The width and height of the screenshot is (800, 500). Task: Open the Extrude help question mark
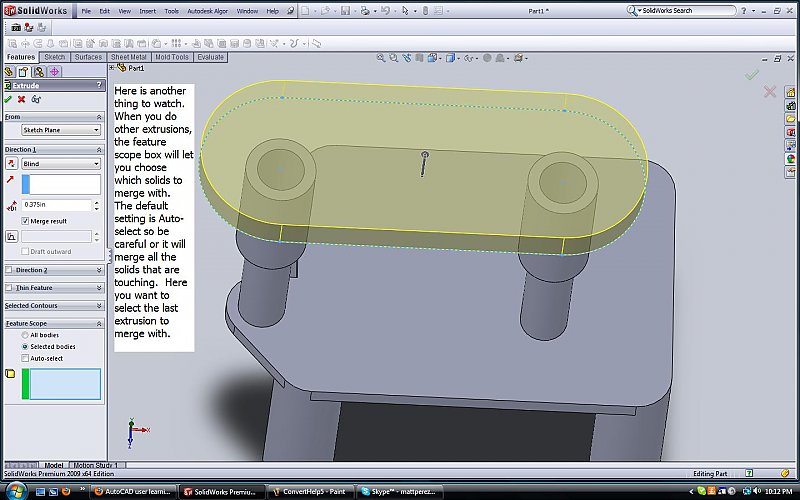tap(98, 86)
